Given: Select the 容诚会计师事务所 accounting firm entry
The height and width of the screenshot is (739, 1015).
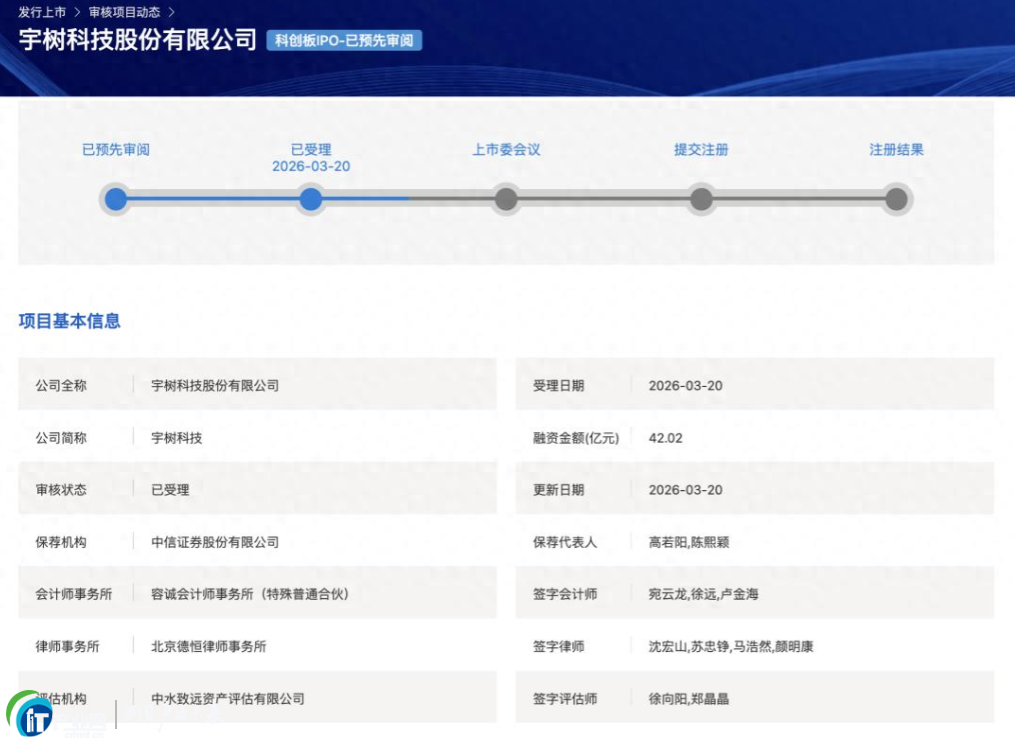Looking at the screenshot, I should coord(249,594).
